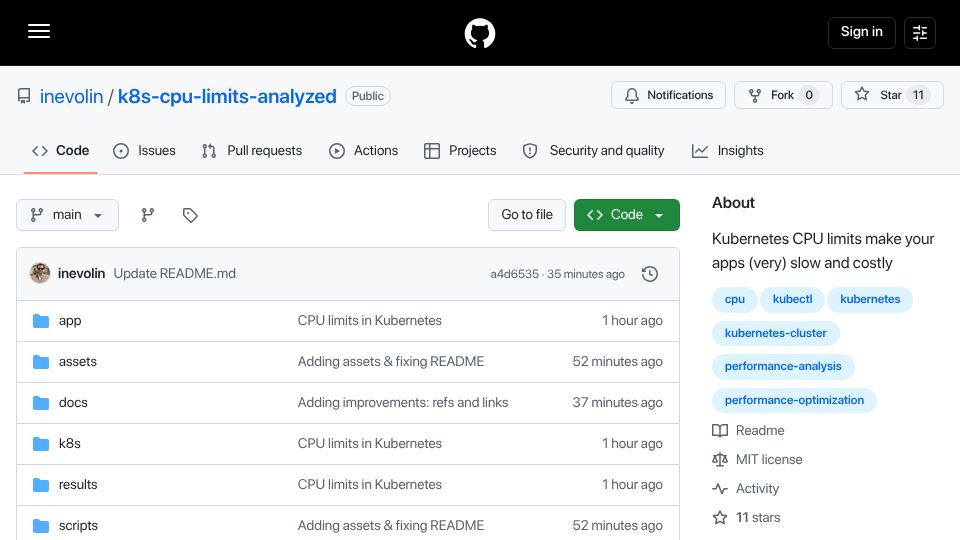The height and width of the screenshot is (540, 960).
Task: Fork this repository
Action: (x=783, y=95)
